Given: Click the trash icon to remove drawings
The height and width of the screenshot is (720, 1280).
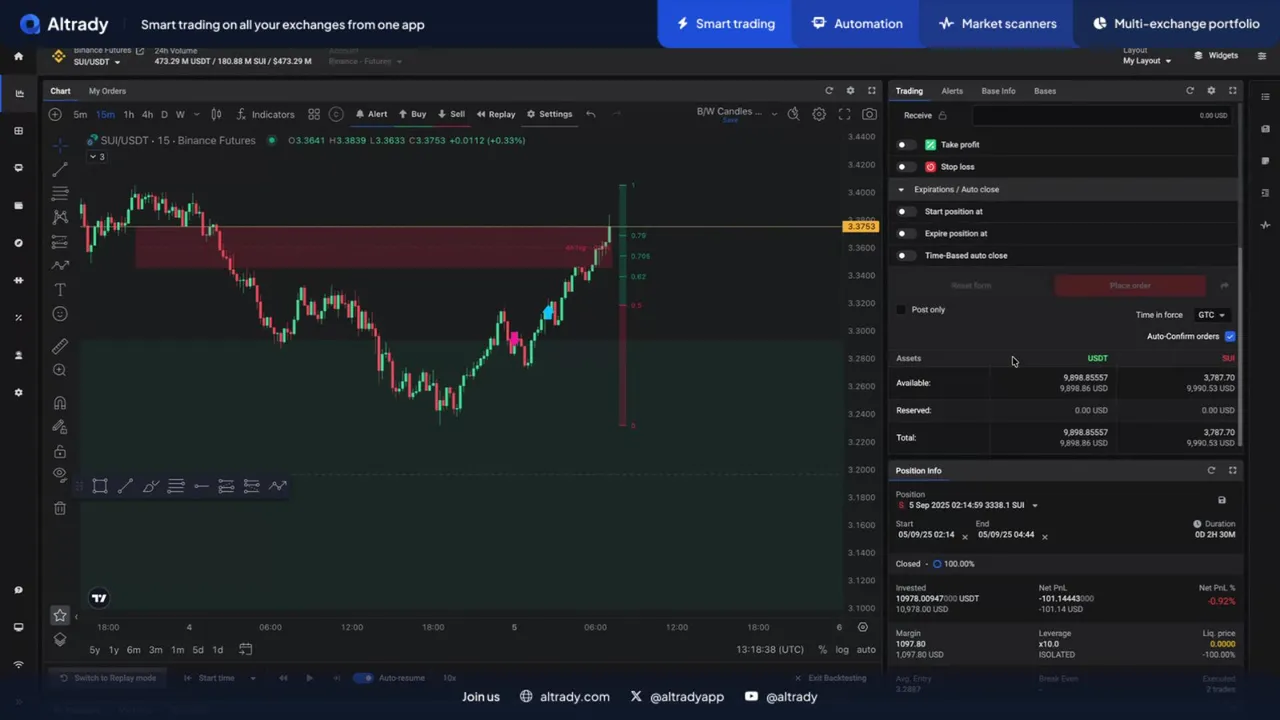Looking at the screenshot, I should coord(60,508).
